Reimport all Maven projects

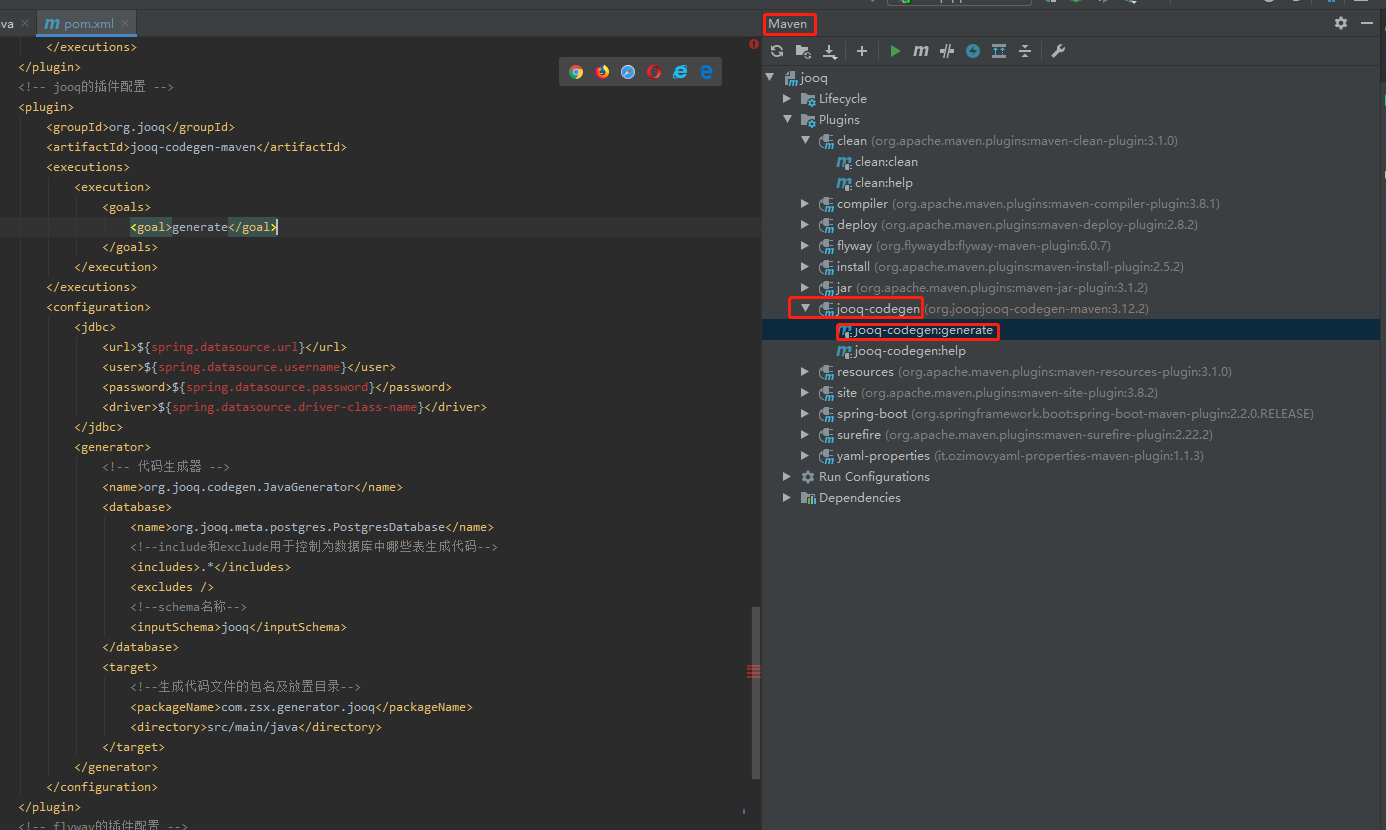click(777, 51)
